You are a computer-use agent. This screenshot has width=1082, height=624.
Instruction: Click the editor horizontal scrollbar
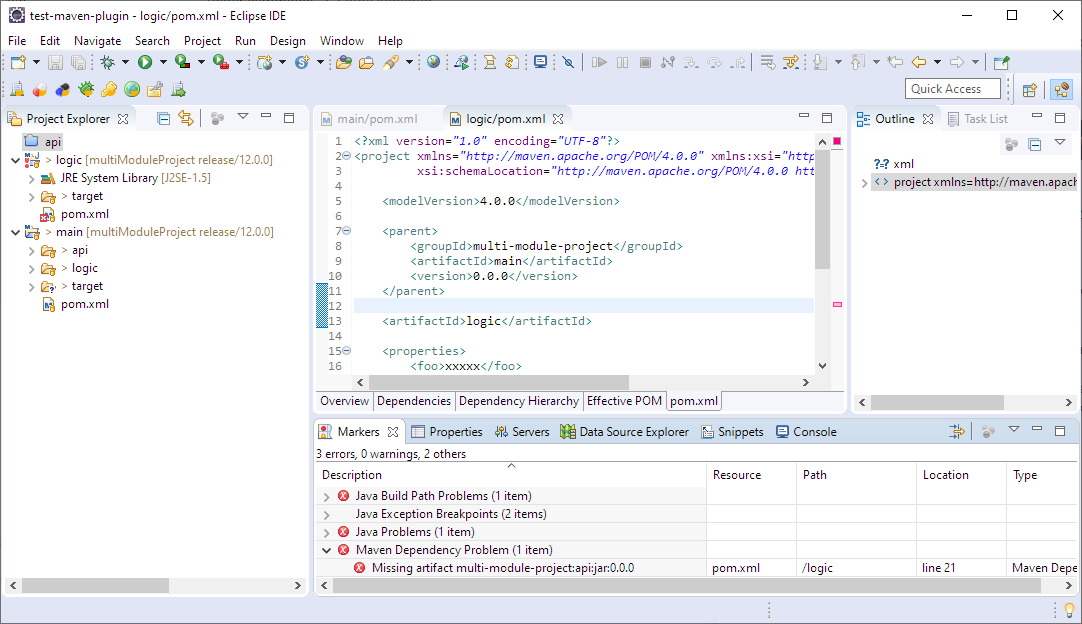pos(498,383)
